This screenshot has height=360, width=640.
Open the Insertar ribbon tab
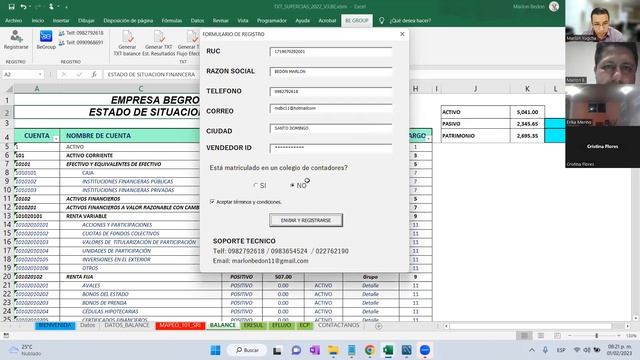61,20
